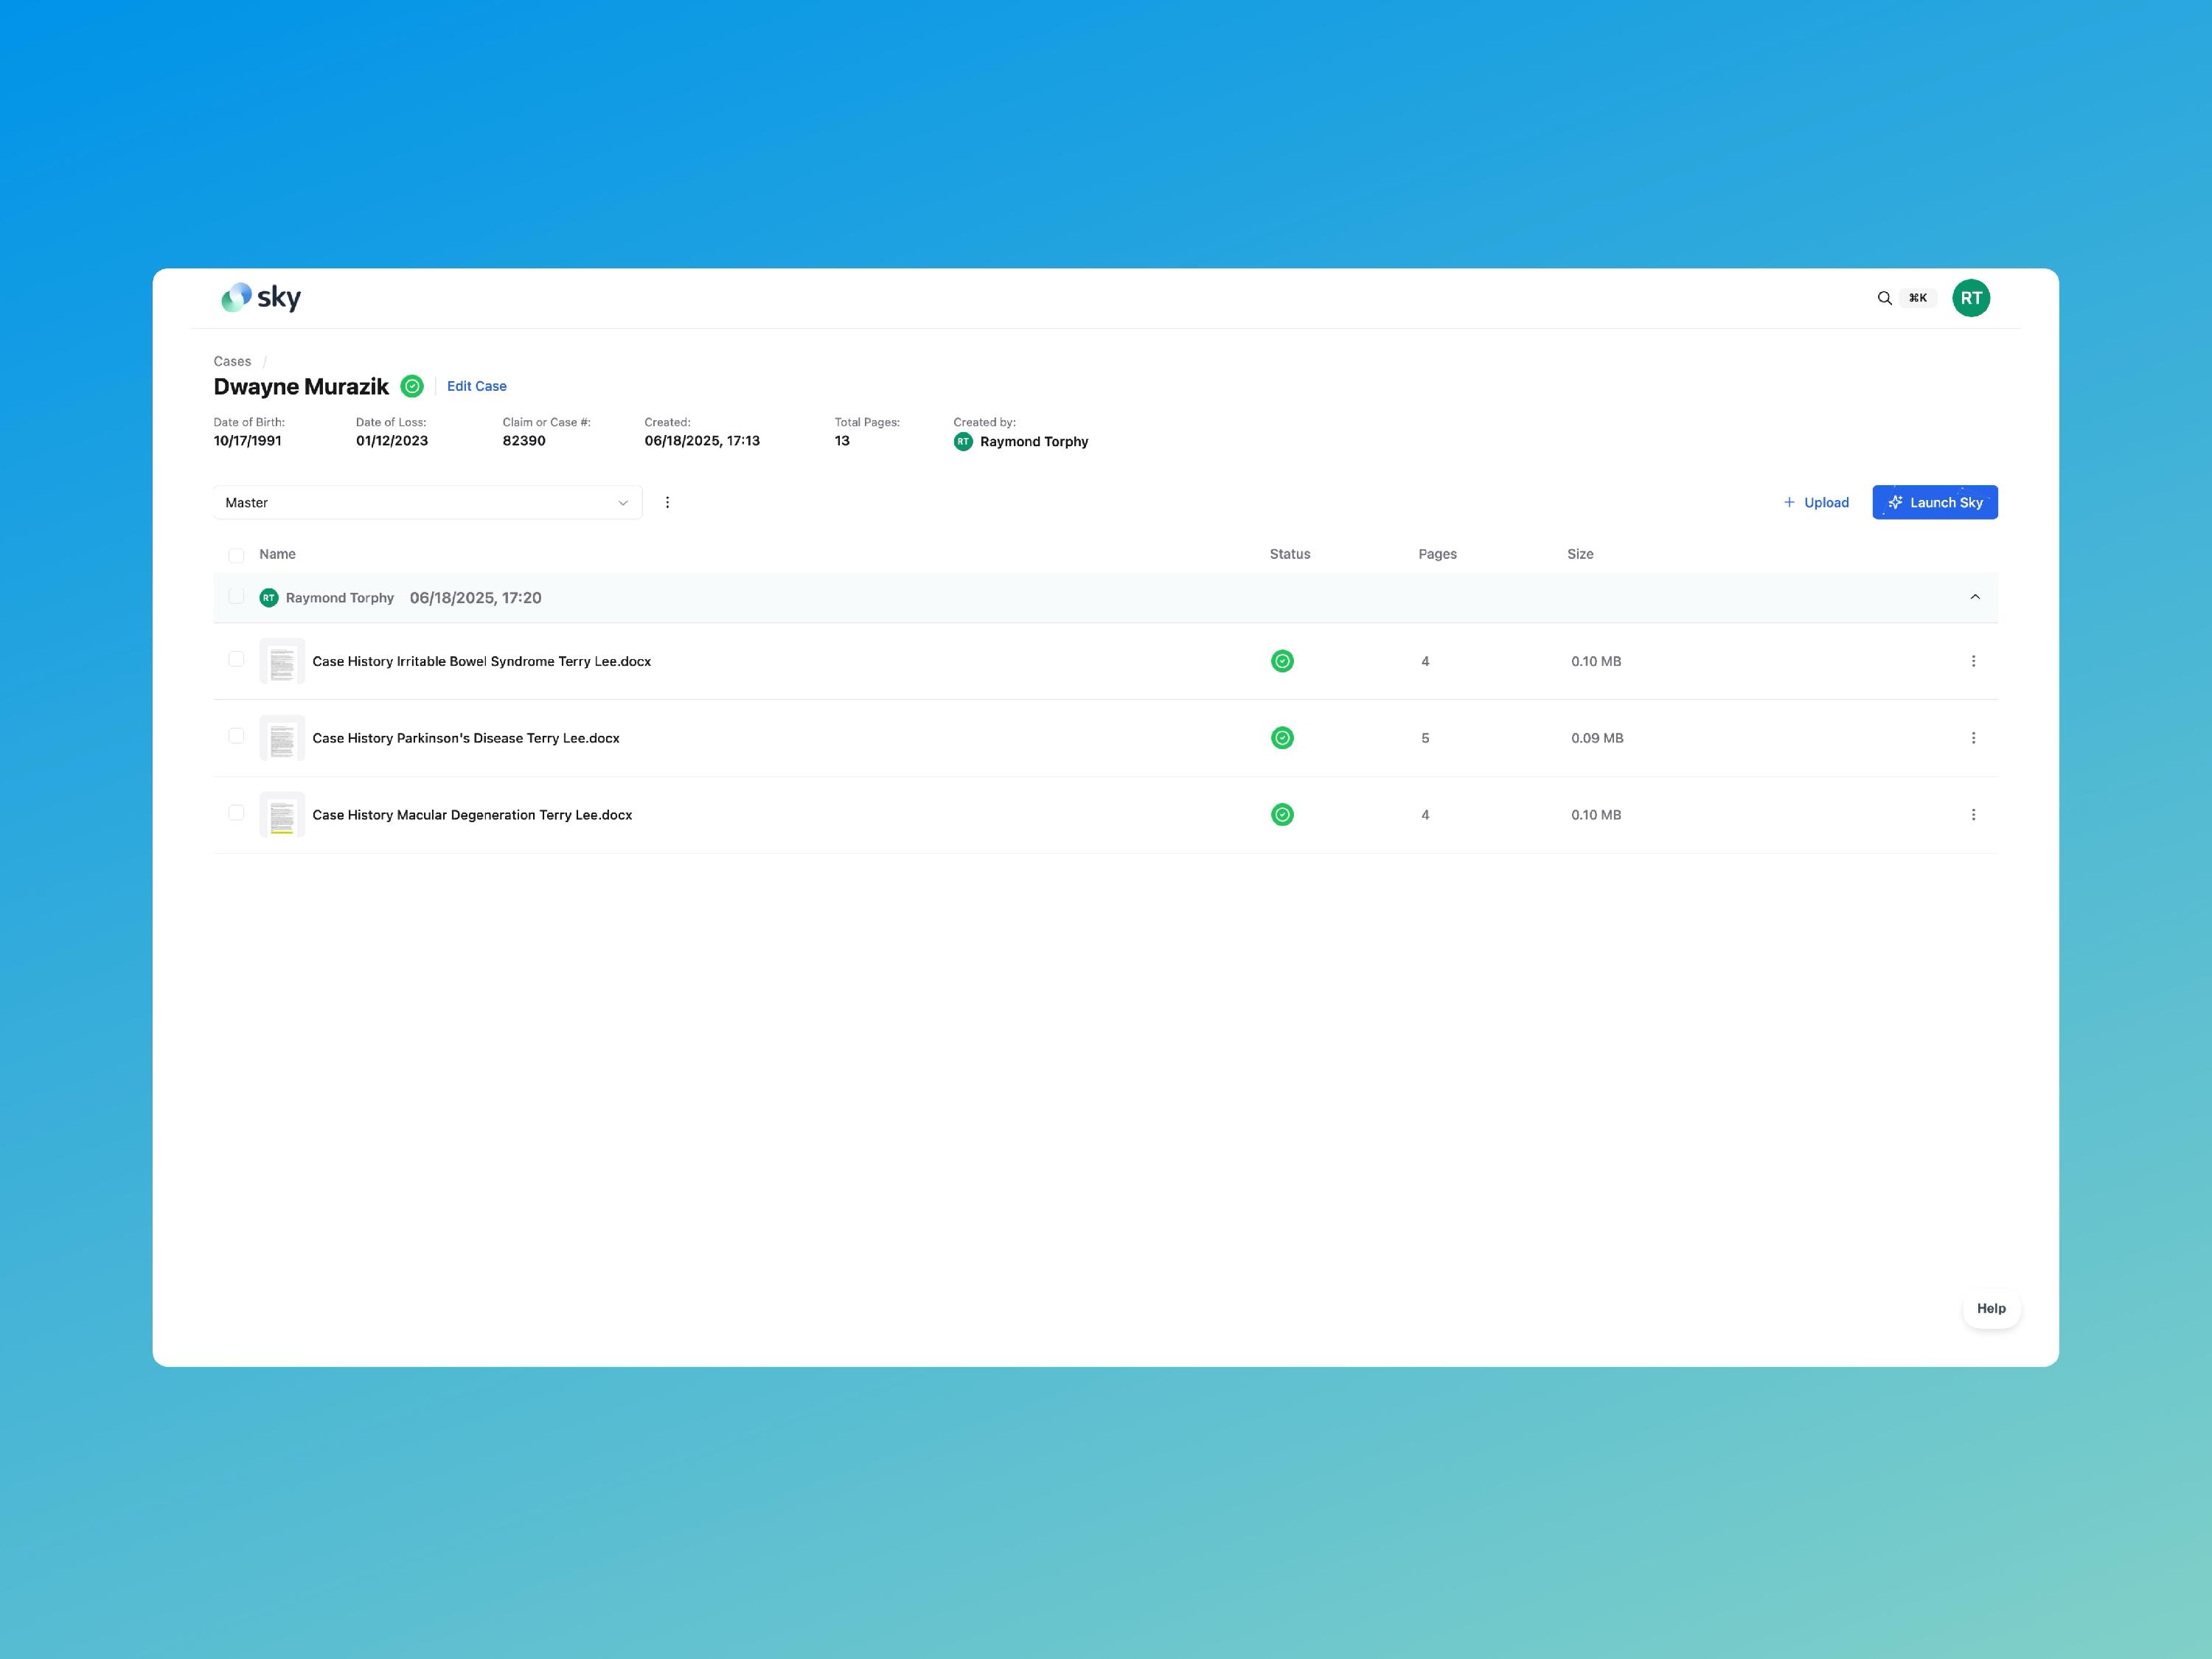Check the Irritable Bowel Syndrome file checkbox

pyautogui.click(x=236, y=659)
